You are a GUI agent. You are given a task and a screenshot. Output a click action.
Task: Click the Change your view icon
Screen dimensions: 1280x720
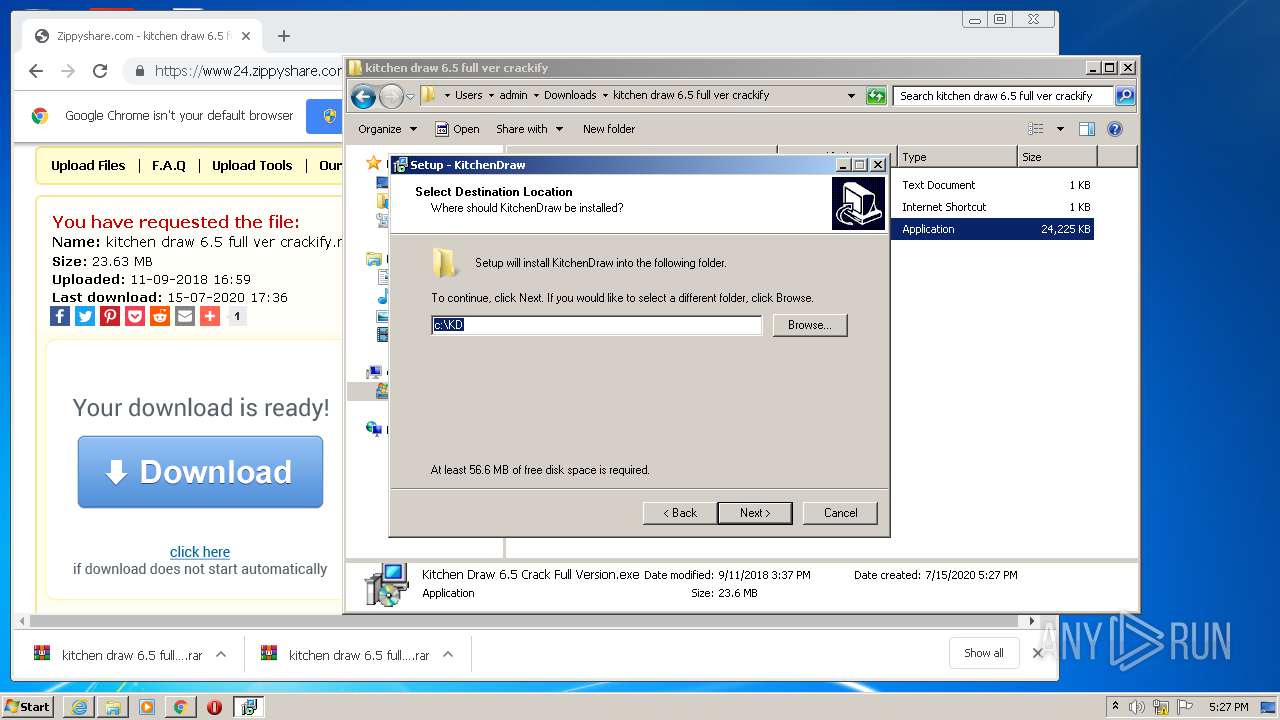coord(1036,129)
